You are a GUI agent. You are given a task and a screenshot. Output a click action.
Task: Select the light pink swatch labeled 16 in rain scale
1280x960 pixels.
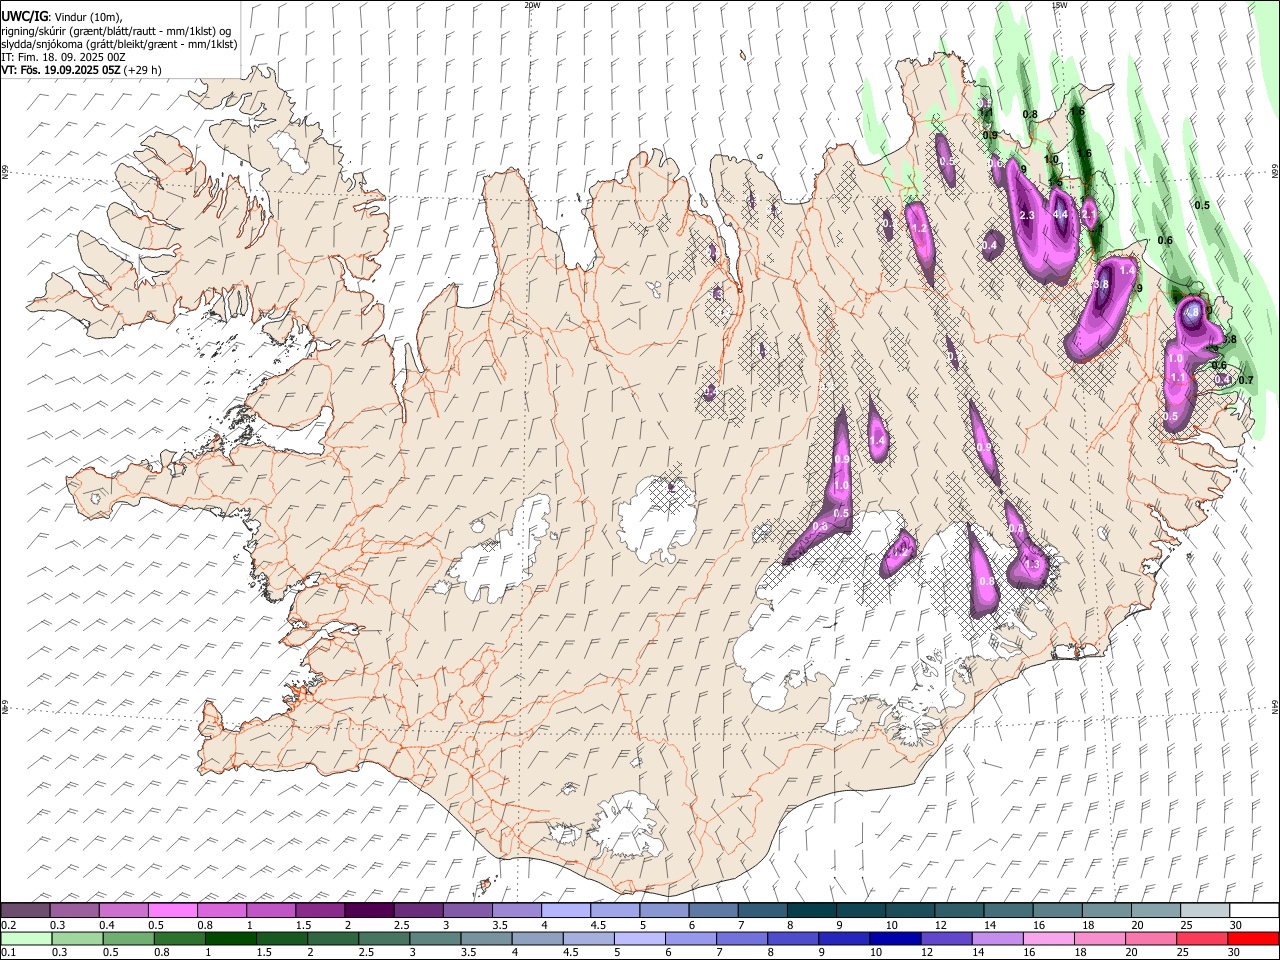pos(1048,939)
